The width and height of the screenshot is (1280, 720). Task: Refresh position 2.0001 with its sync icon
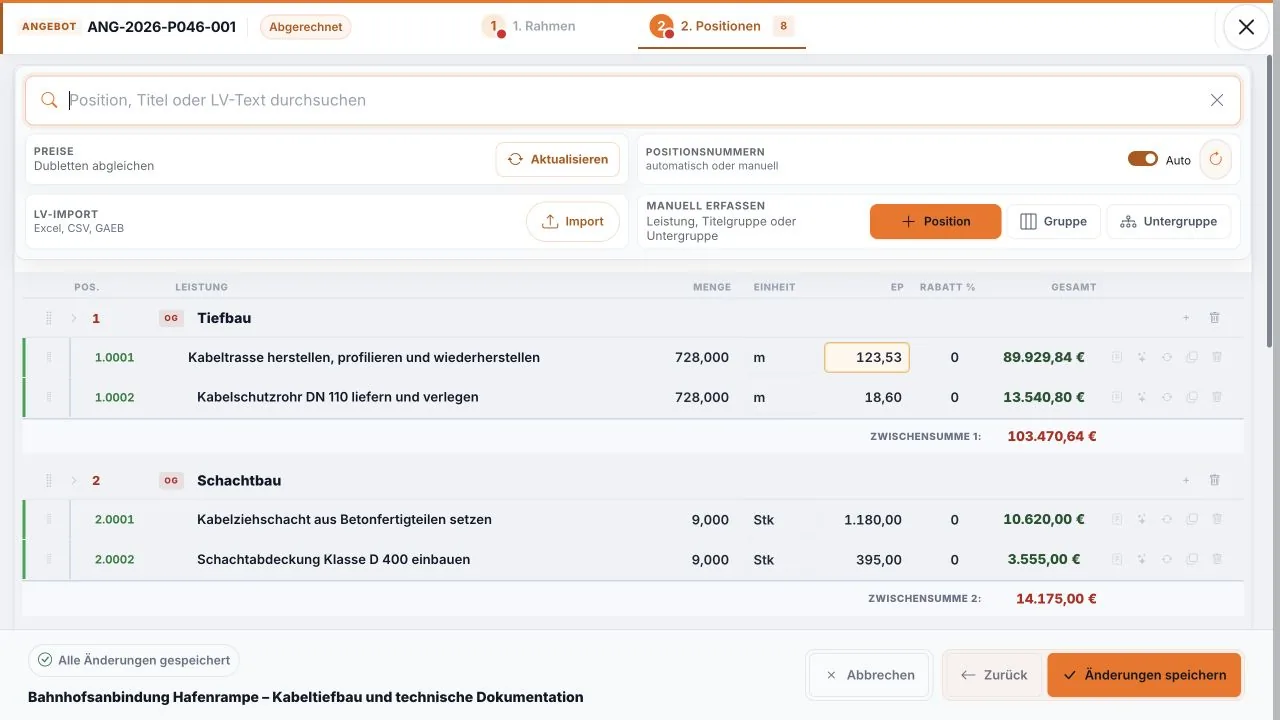1167,519
